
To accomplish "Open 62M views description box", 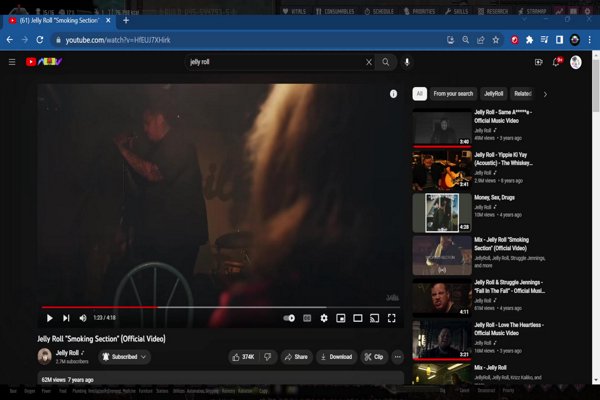I will pos(221,378).
